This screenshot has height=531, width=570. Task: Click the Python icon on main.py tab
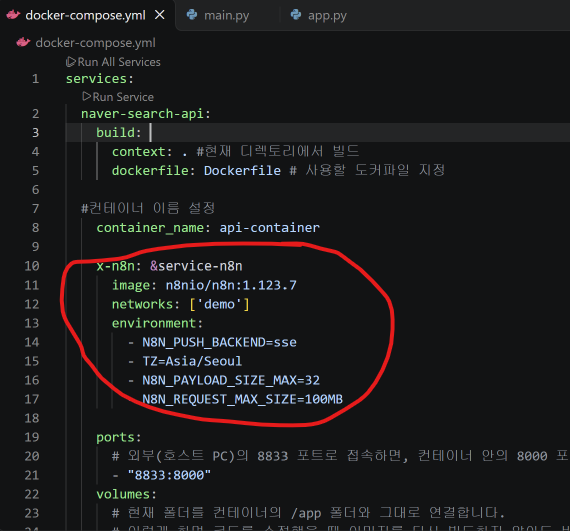point(192,15)
